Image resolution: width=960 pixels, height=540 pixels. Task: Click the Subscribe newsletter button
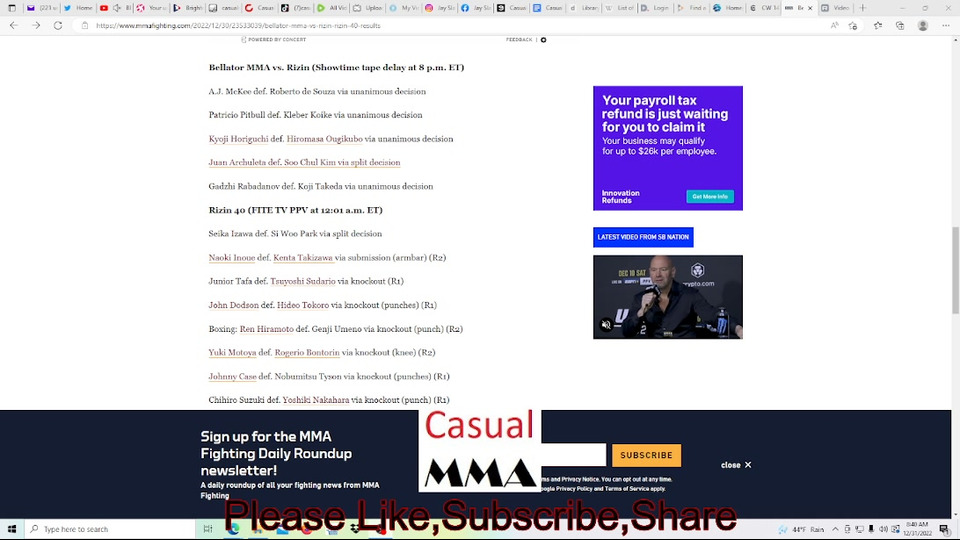coord(646,455)
